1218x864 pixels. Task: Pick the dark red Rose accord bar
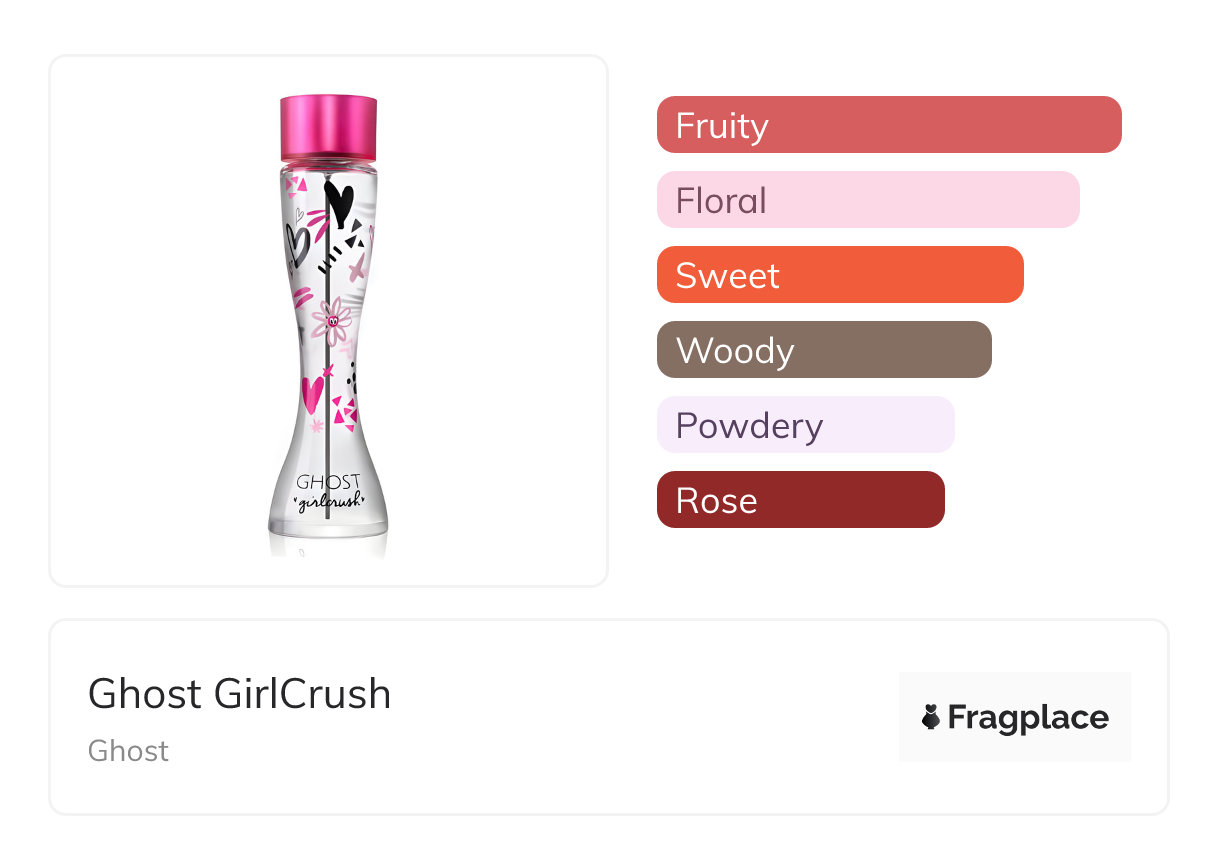point(800,500)
